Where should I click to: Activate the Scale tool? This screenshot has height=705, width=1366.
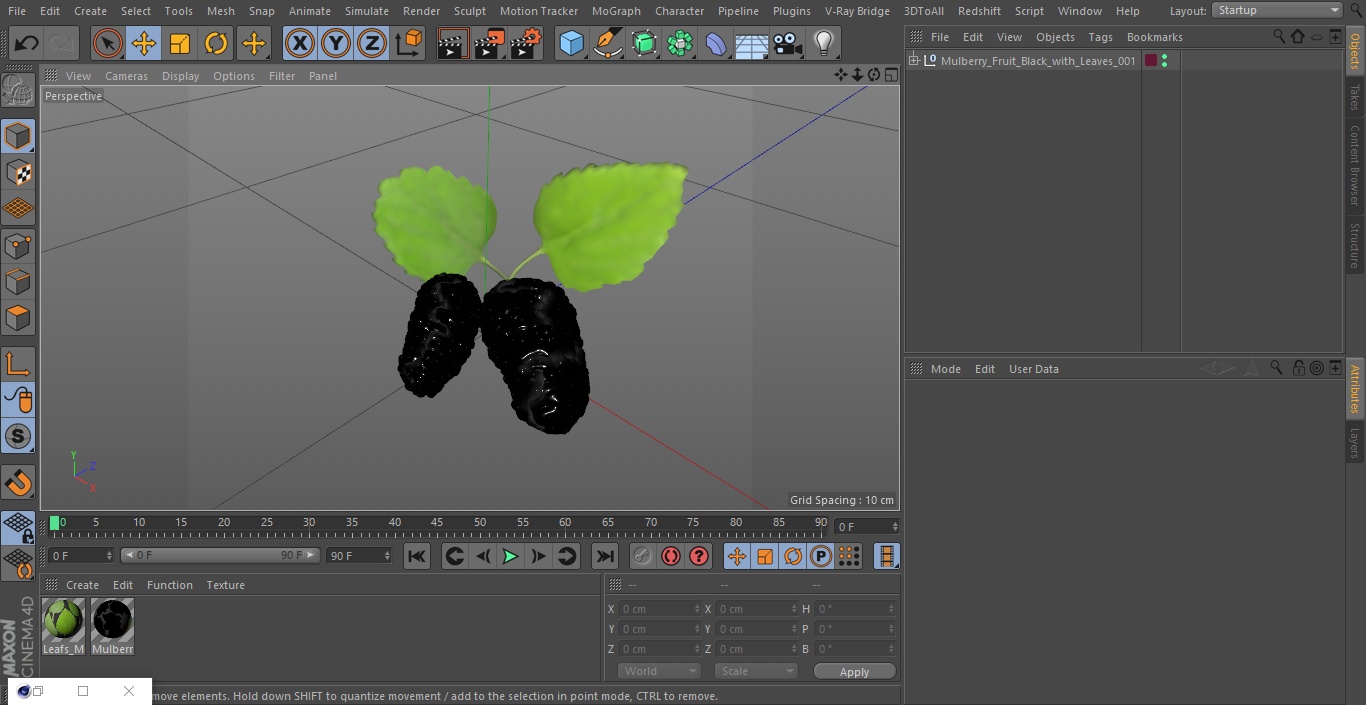(180, 43)
